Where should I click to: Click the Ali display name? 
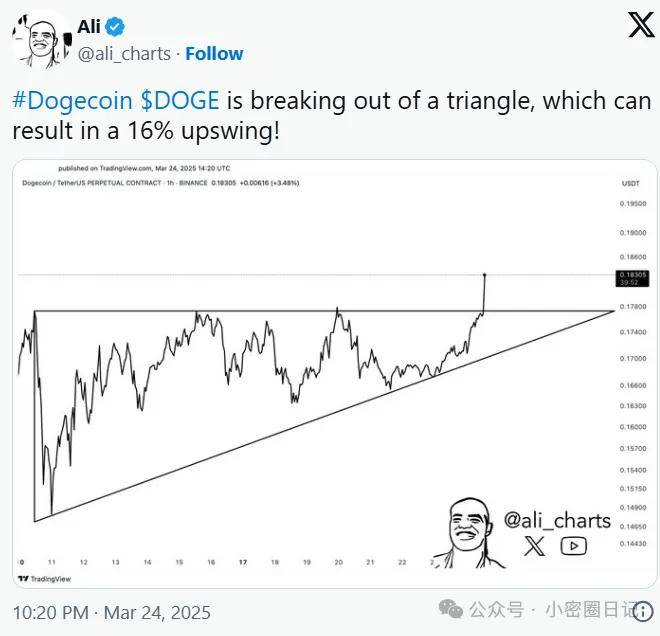(x=89, y=27)
